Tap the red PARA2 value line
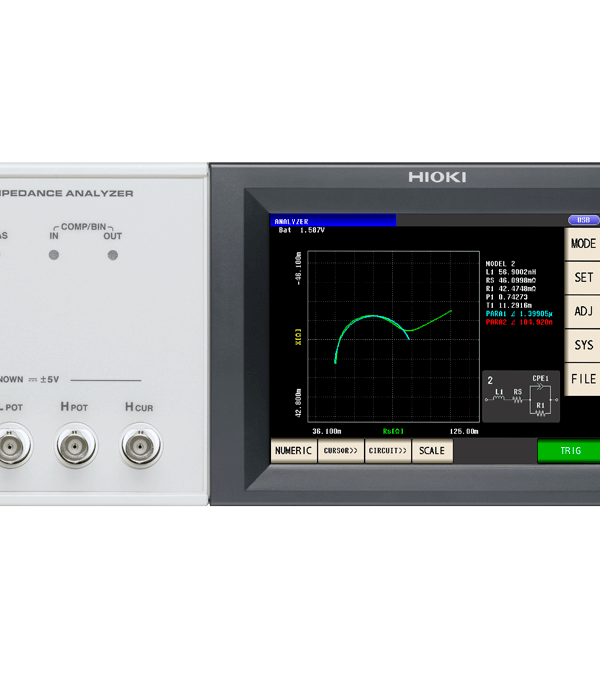Viewport: 600px width, 694px height. (x=519, y=322)
